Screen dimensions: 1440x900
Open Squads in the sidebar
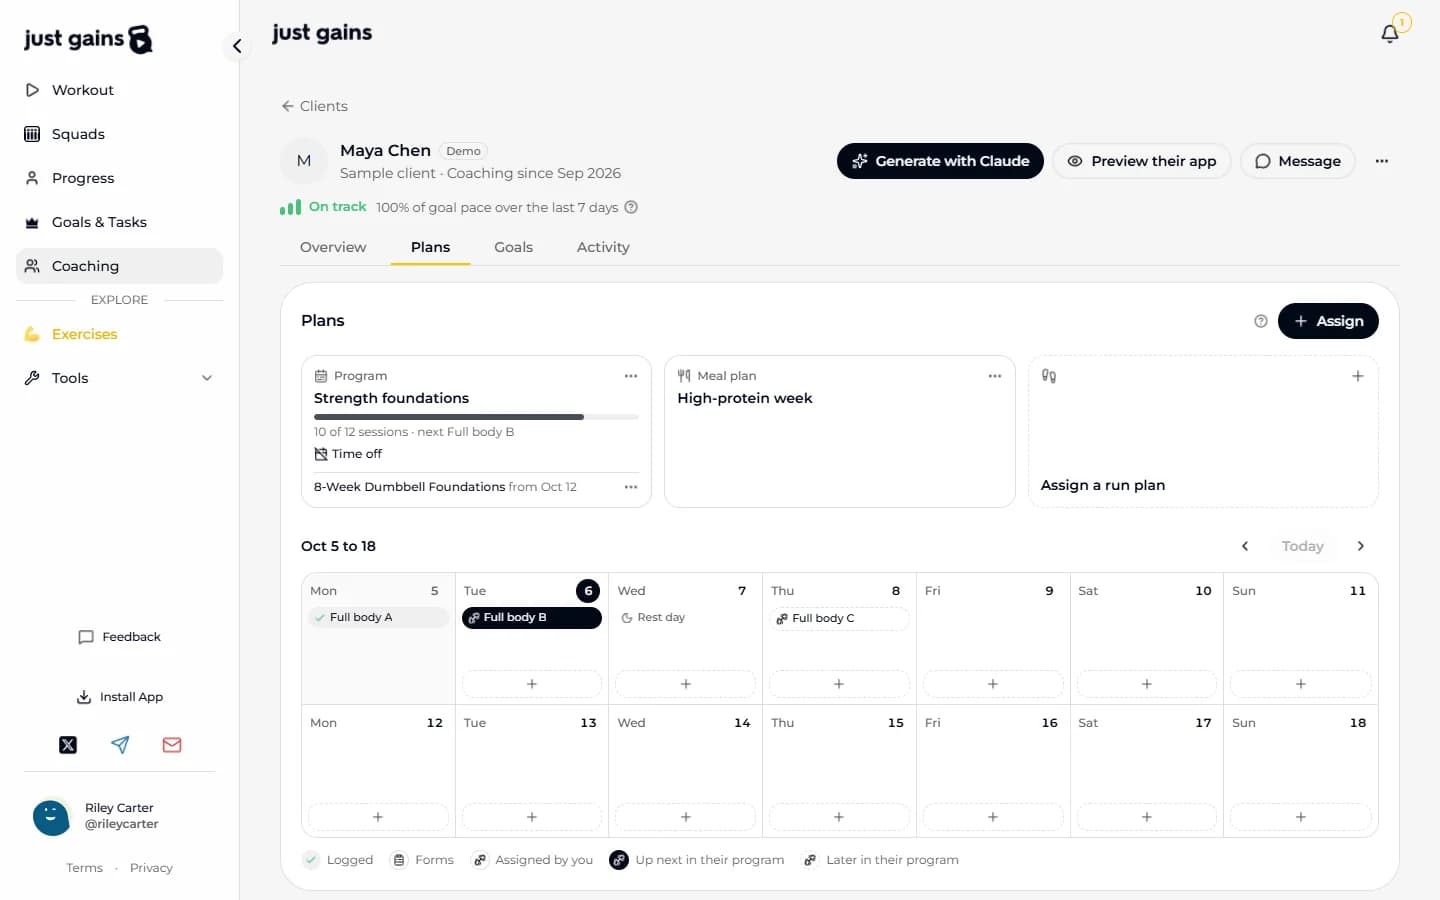pos(119,134)
